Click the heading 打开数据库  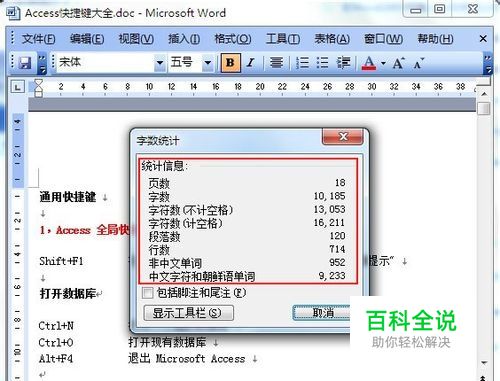tap(68, 294)
